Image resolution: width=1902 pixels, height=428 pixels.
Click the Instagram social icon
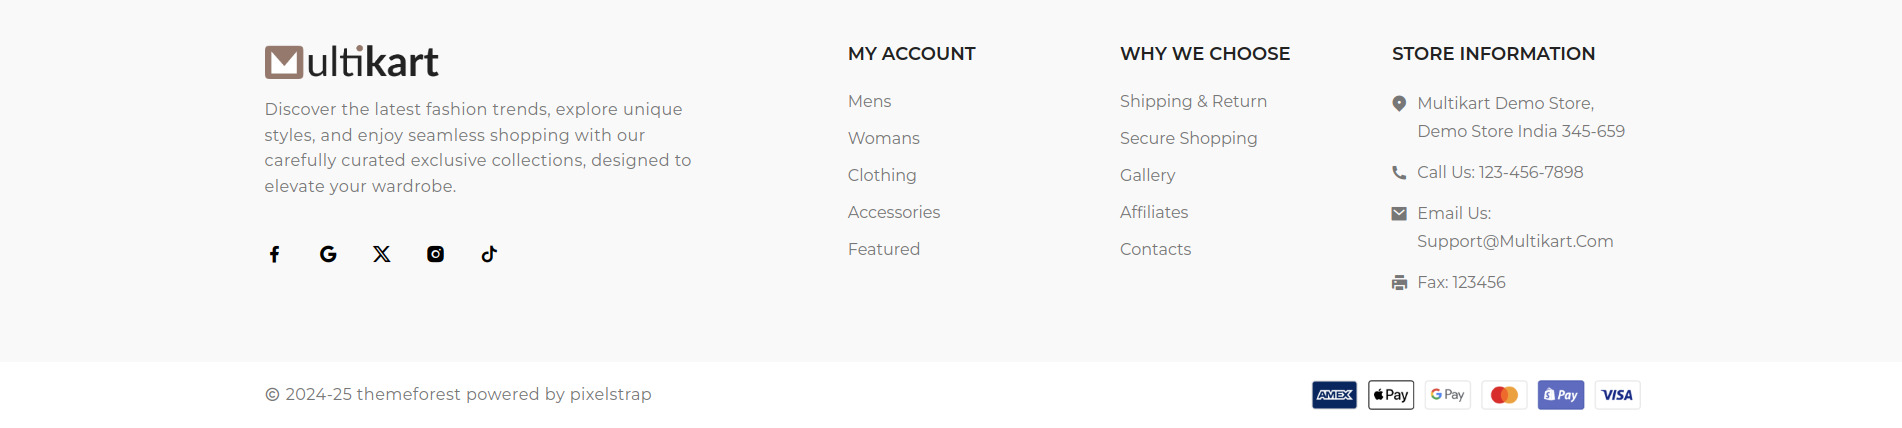(x=436, y=254)
